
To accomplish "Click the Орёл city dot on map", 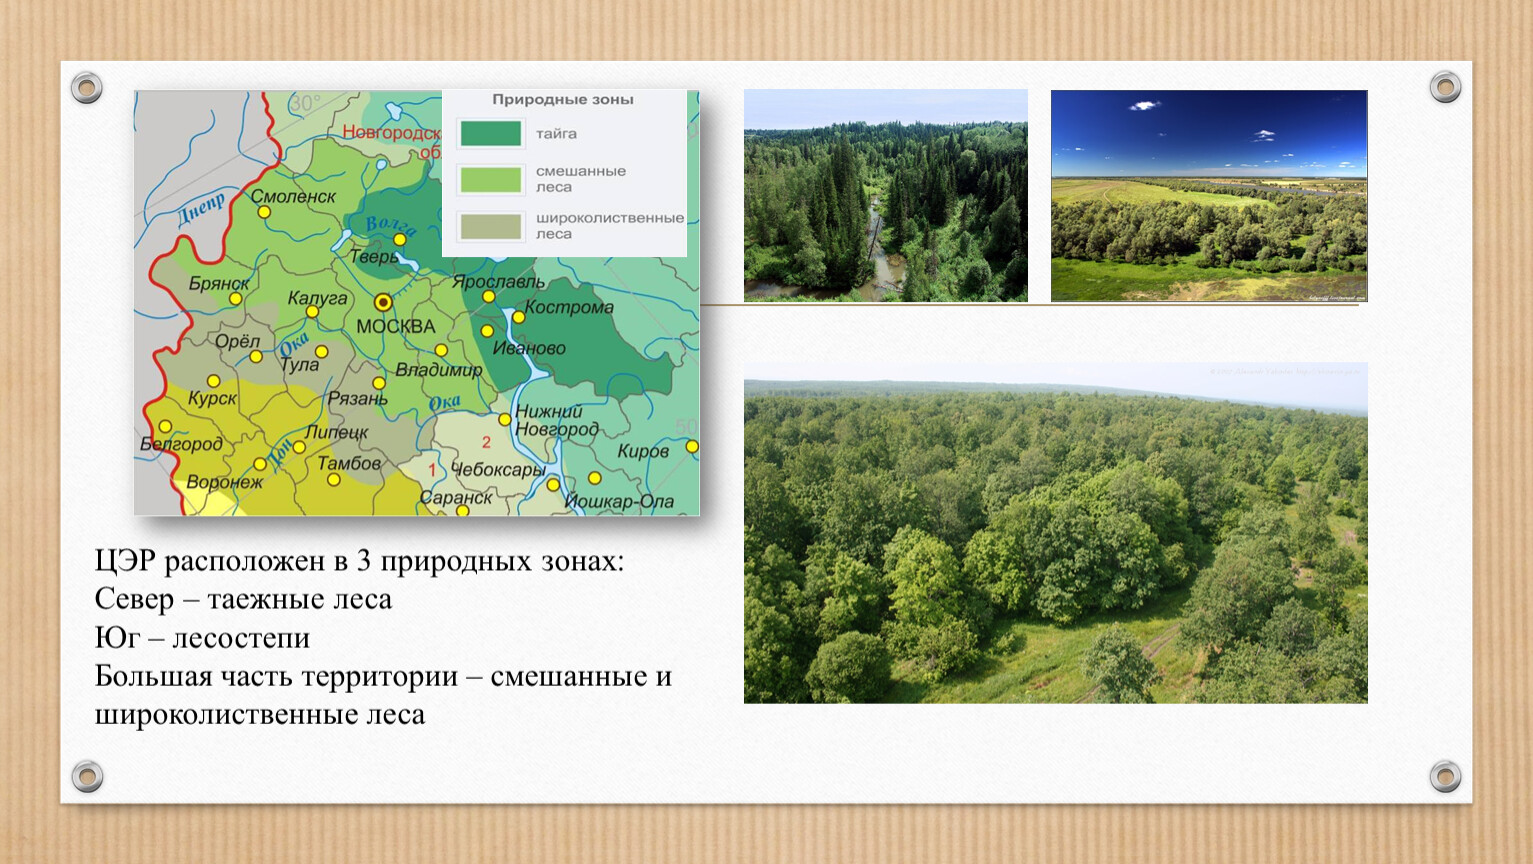I will (256, 357).
